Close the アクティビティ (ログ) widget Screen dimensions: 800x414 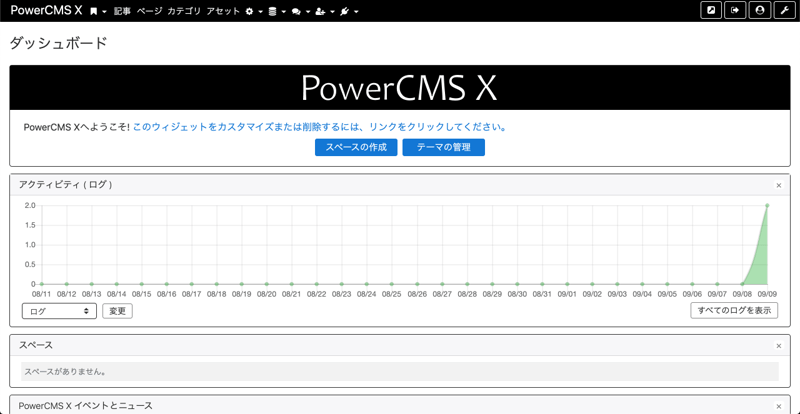pos(778,185)
